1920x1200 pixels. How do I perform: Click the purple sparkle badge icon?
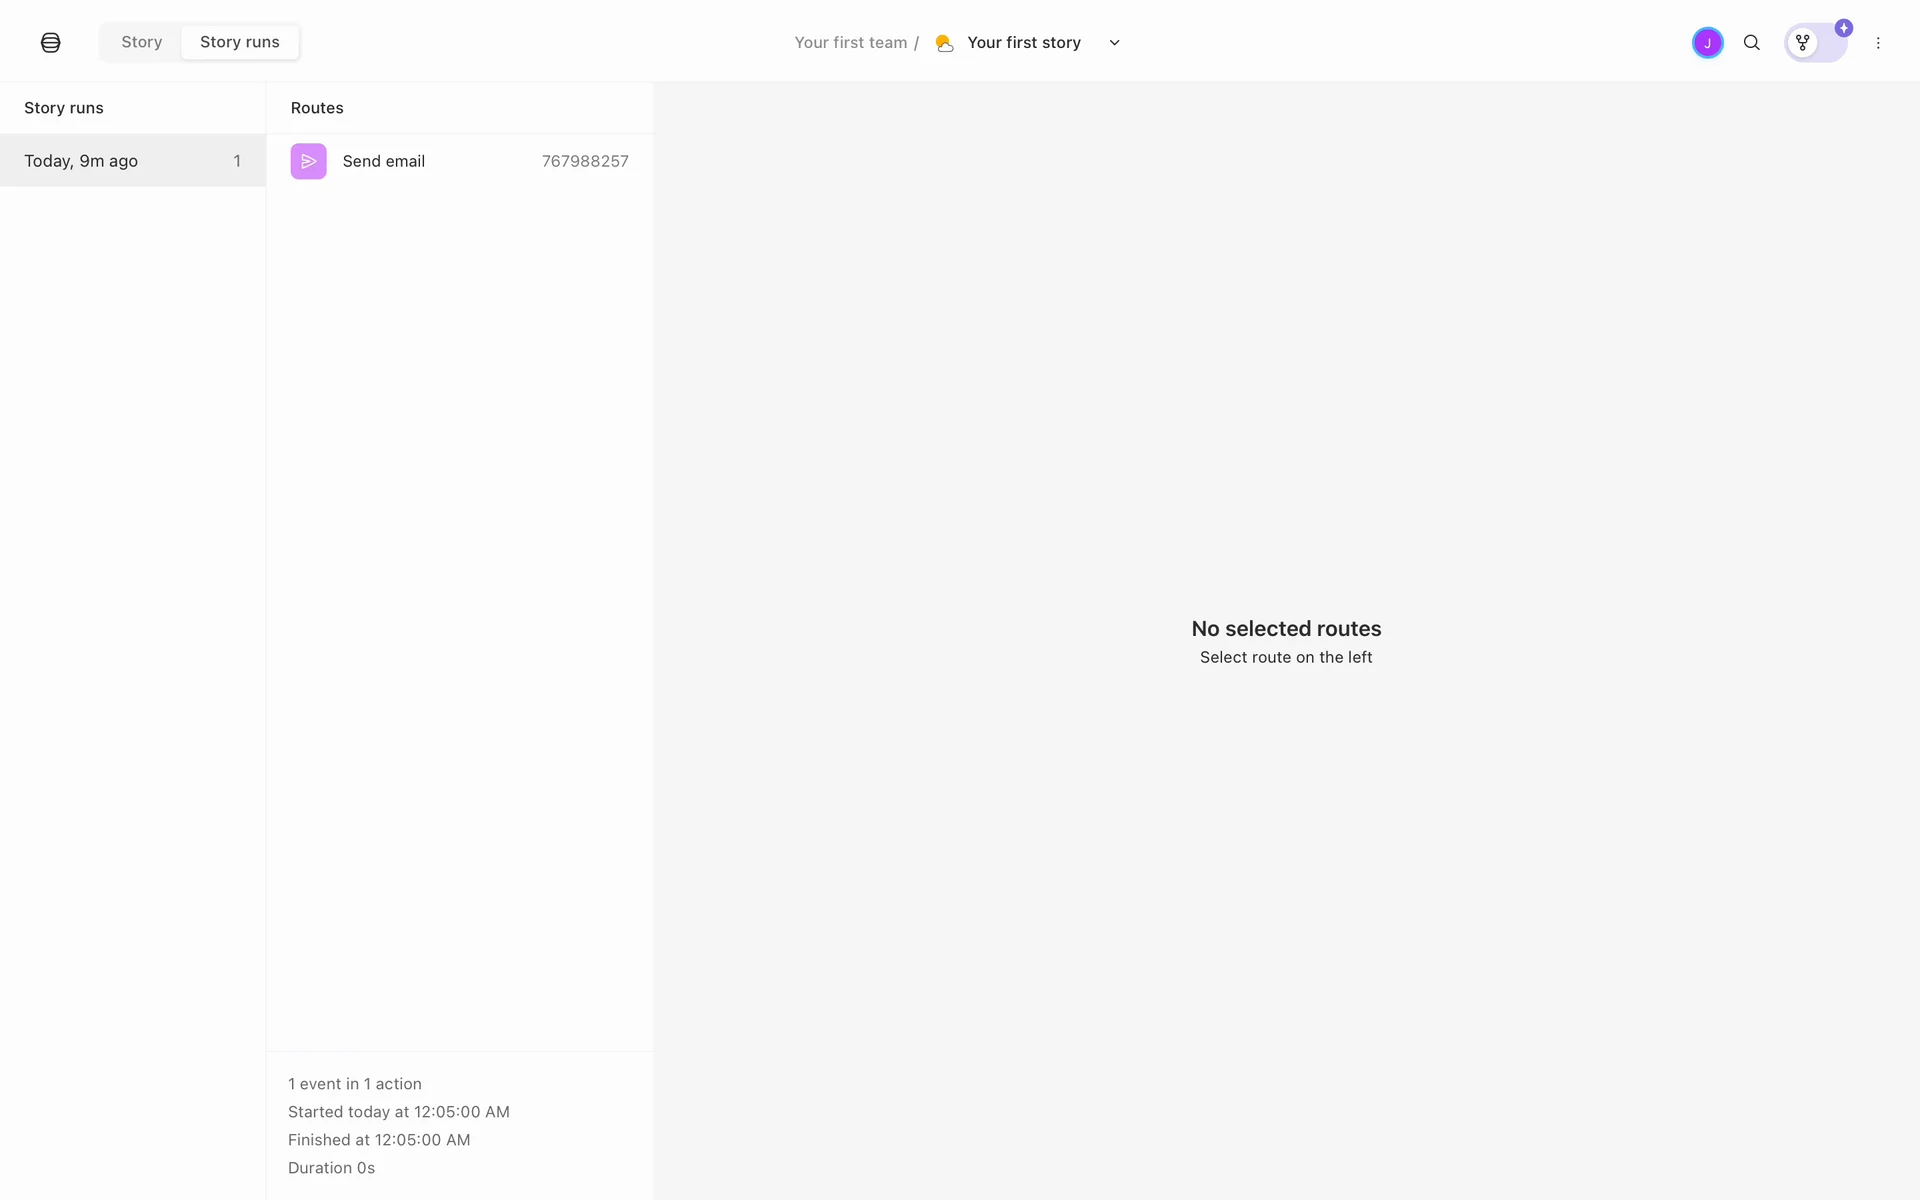point(1843,28)
